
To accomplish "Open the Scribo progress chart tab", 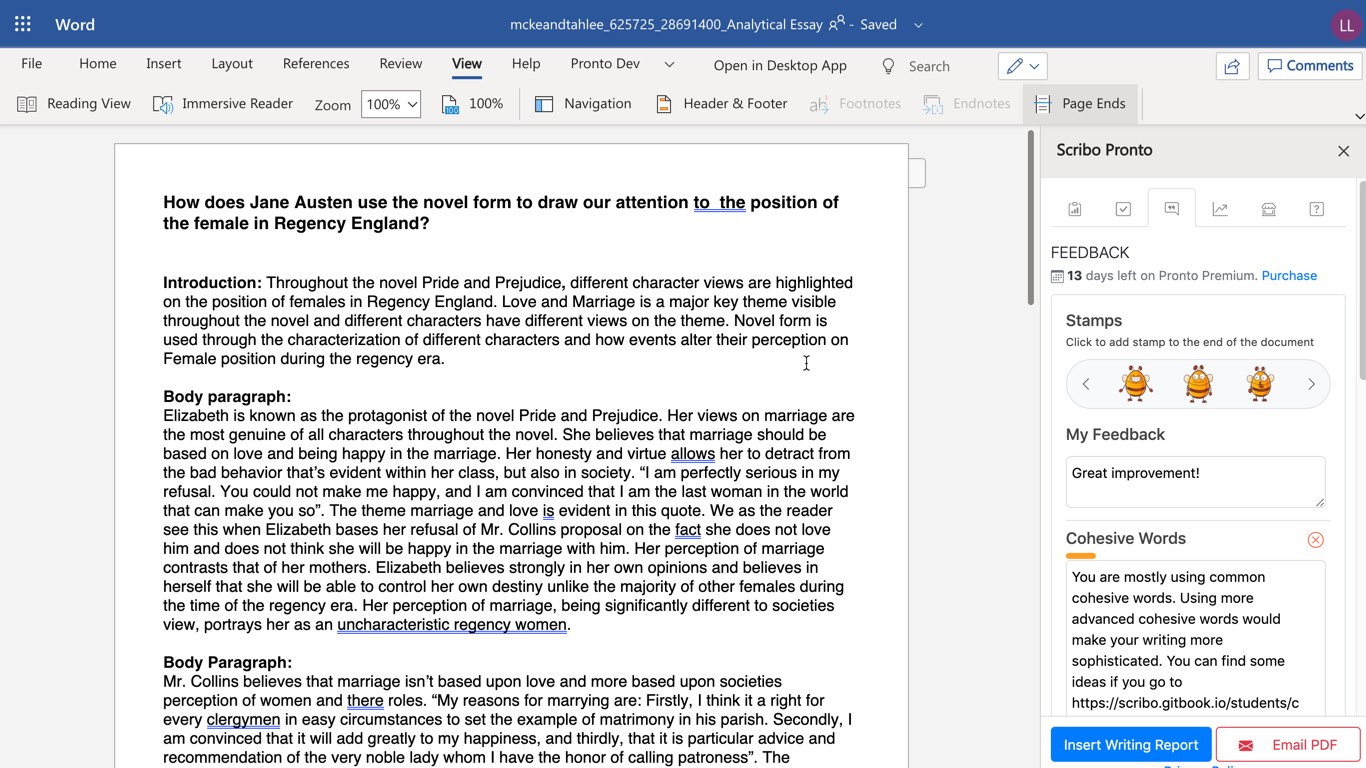I will 1220,209.
